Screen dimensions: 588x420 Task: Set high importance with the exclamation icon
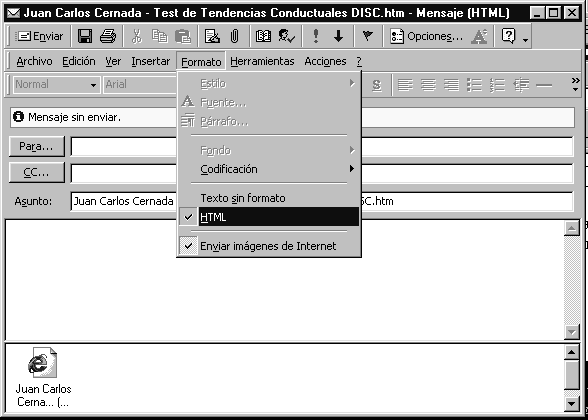[316, 36]
